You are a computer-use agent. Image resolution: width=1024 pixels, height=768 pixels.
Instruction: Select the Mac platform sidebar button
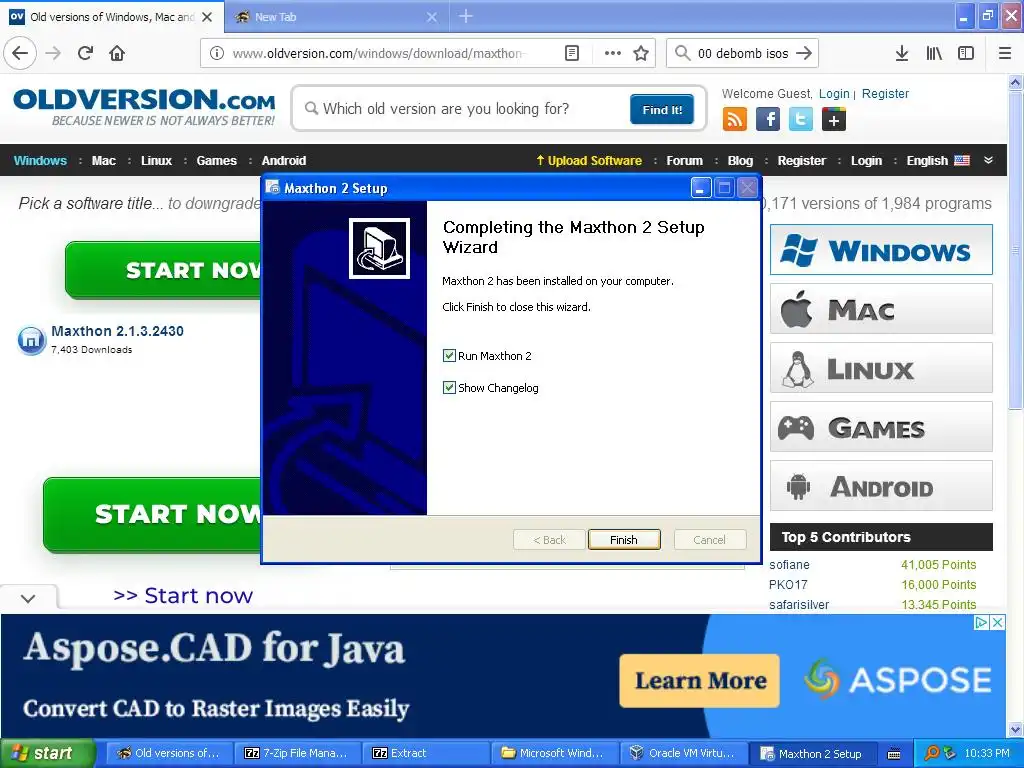(881, 309)
